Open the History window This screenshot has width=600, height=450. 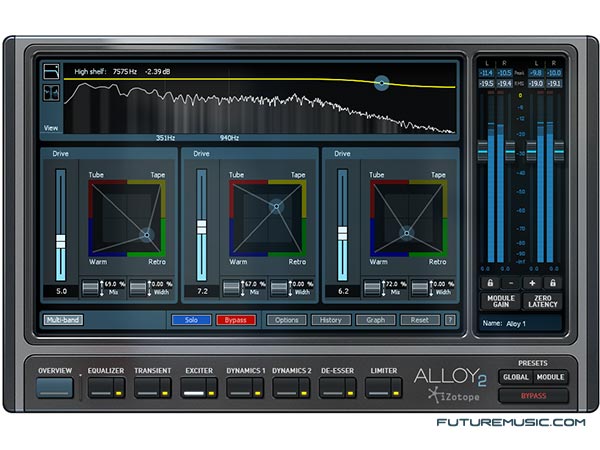(x=331, y=320)
